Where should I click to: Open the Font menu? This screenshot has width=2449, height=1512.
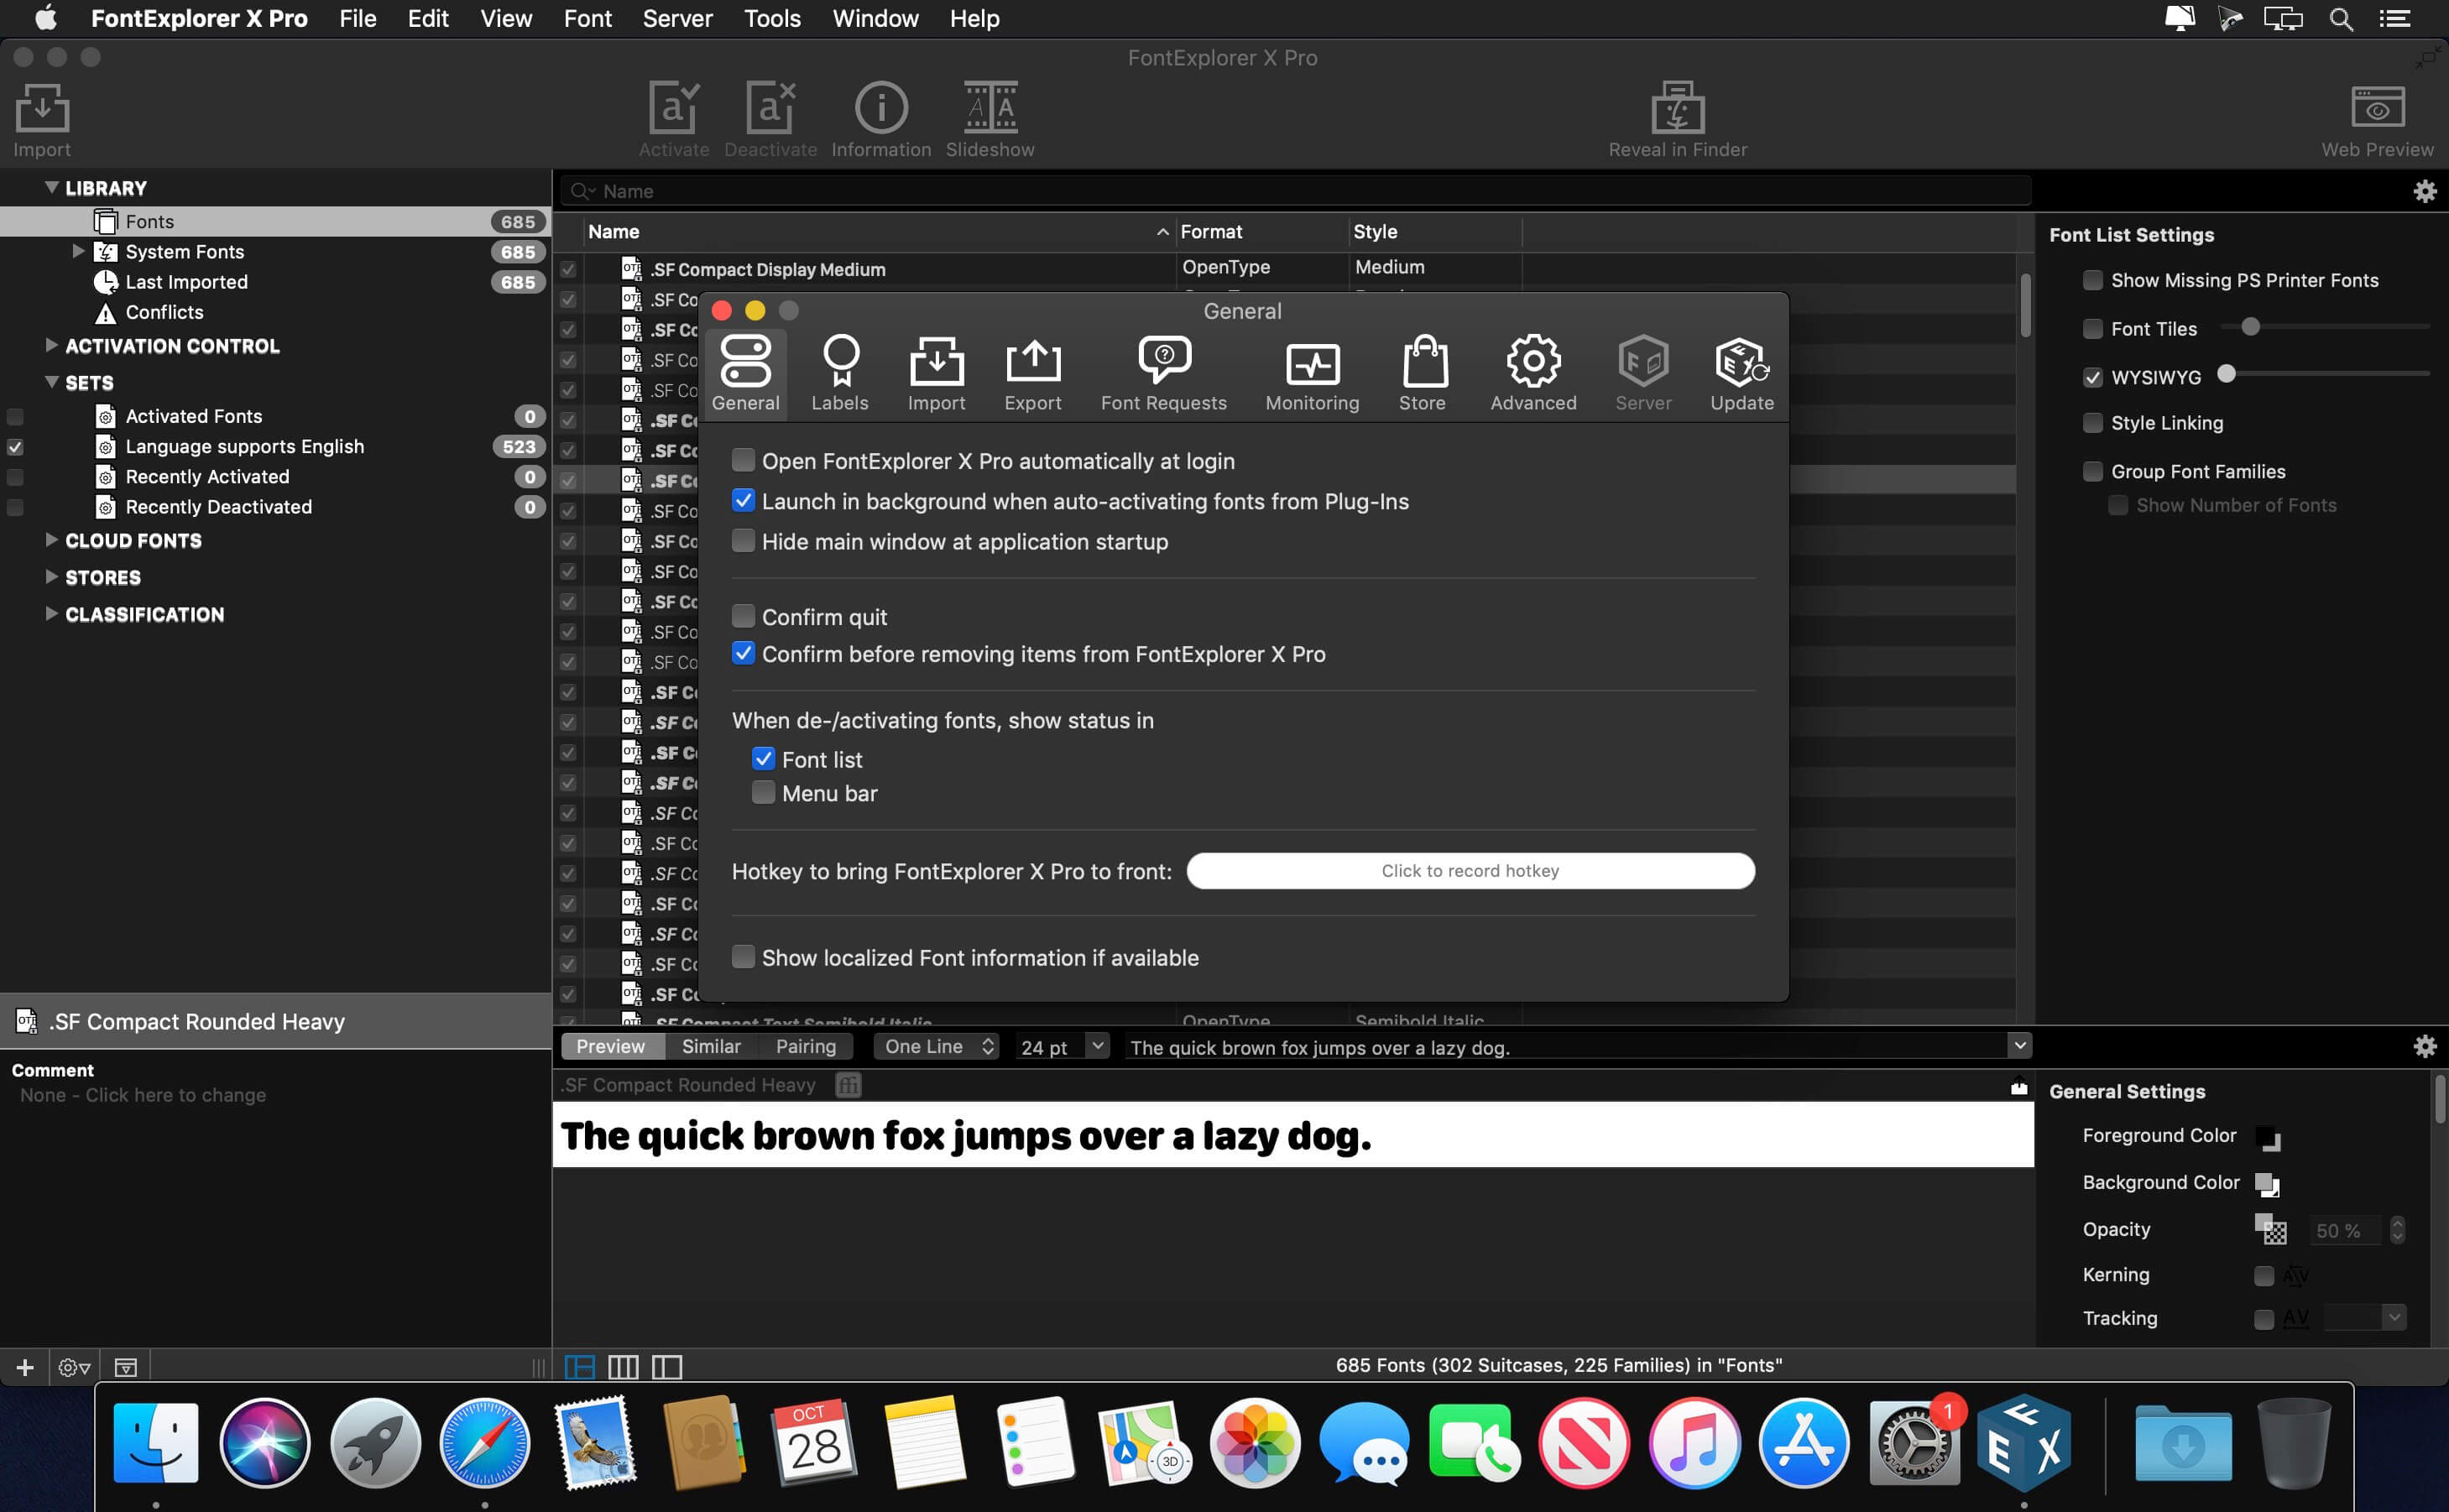click(x=587, y=19)
